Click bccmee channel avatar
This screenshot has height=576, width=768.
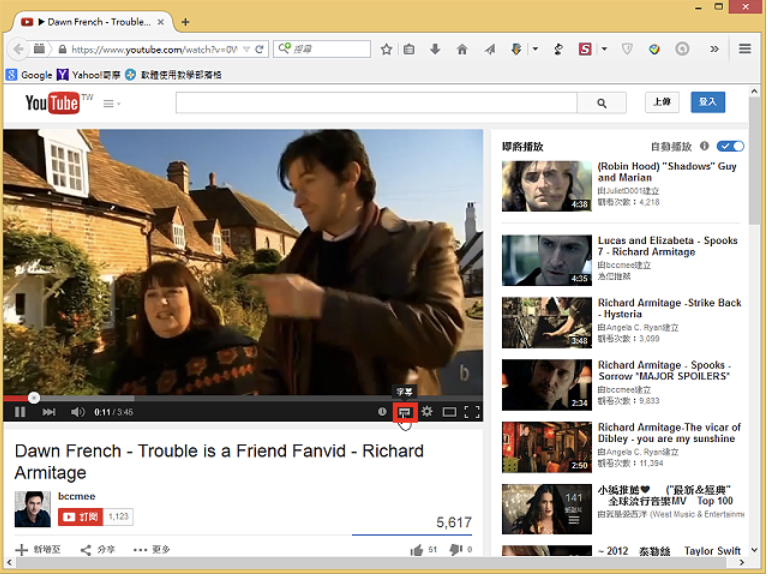(32, 509)
